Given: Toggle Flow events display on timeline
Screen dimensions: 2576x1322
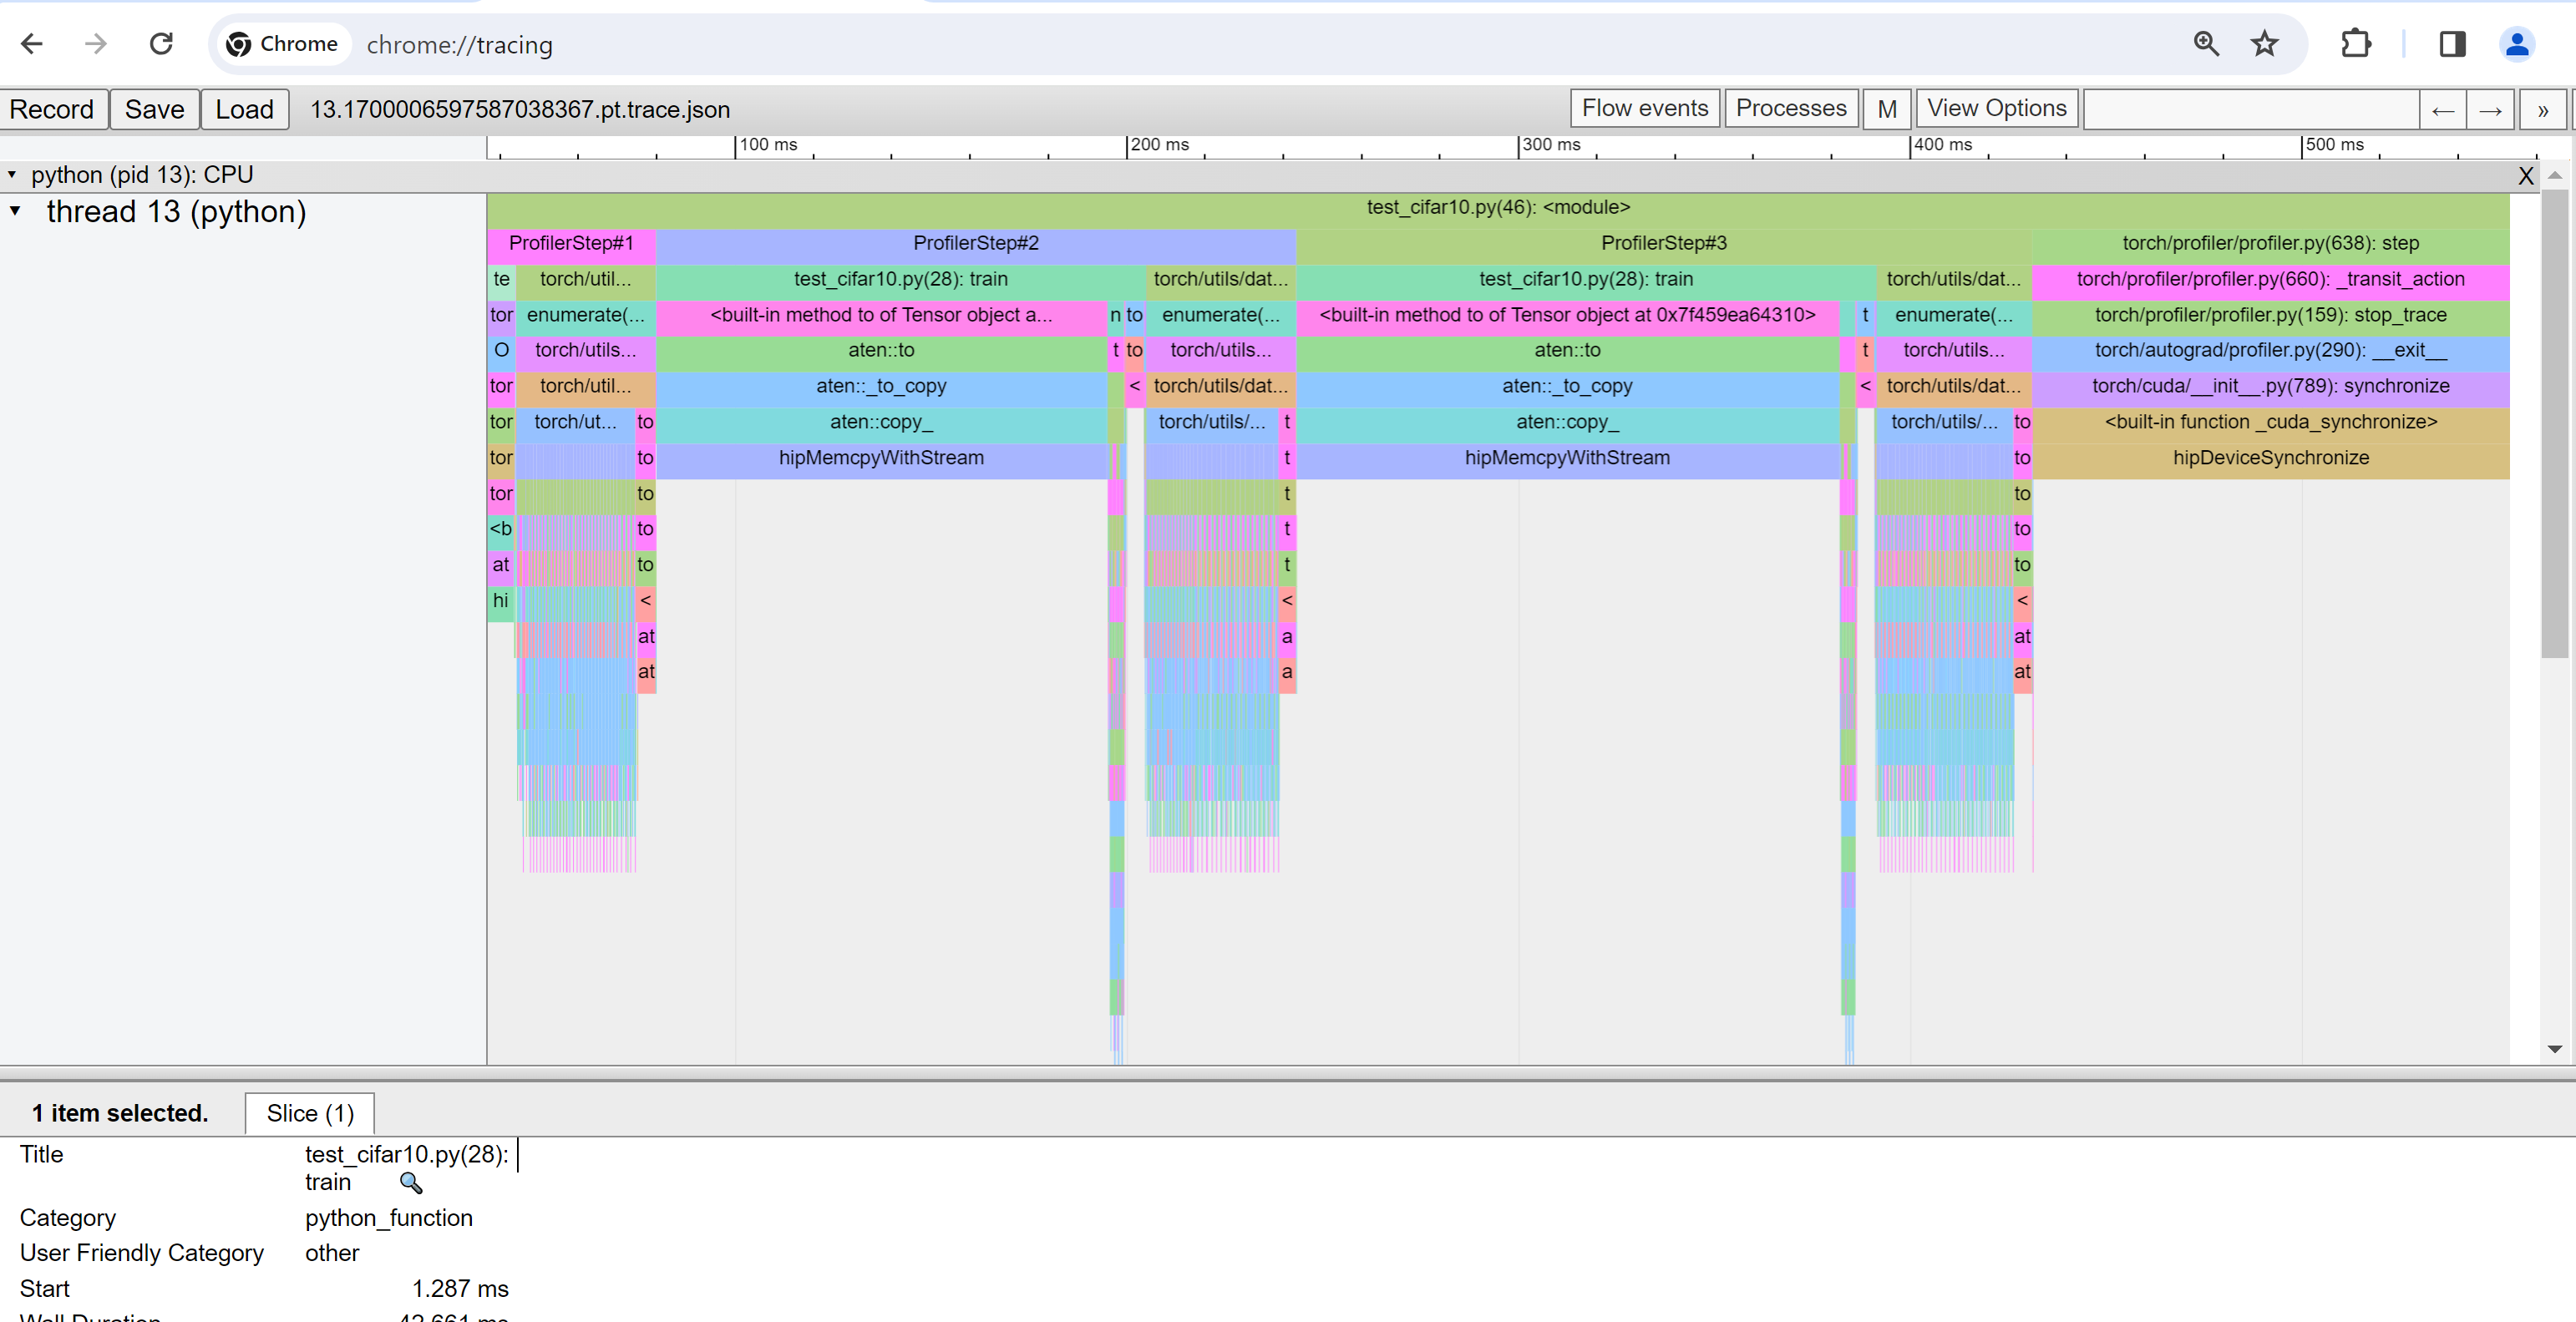Looking at the screenshot, I should [1645, 108].
